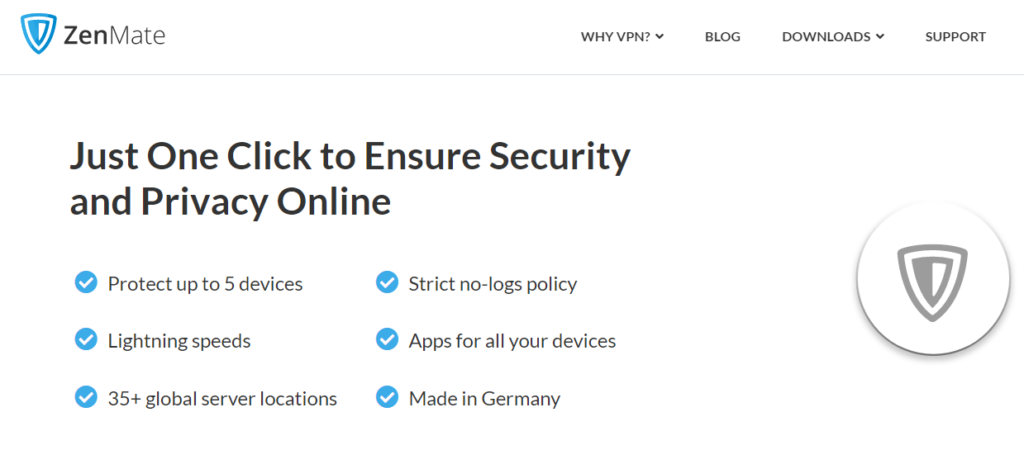The width and height of the screenshot is (1024, 469).
Task: Open the DOWNLOADS menu
Action: 833,37
